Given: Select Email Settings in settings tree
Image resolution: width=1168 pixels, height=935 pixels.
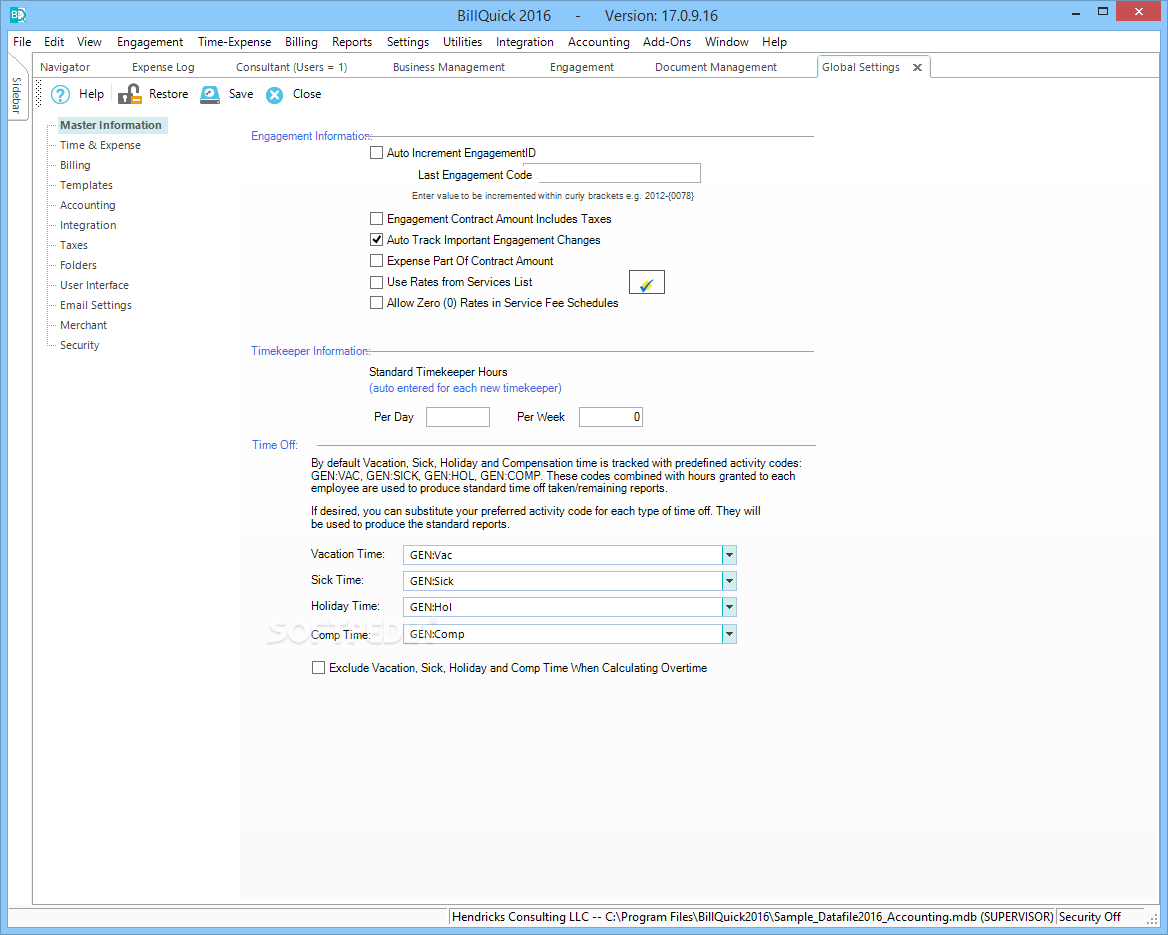Looking at the screenshot, I should coord(96,306).
